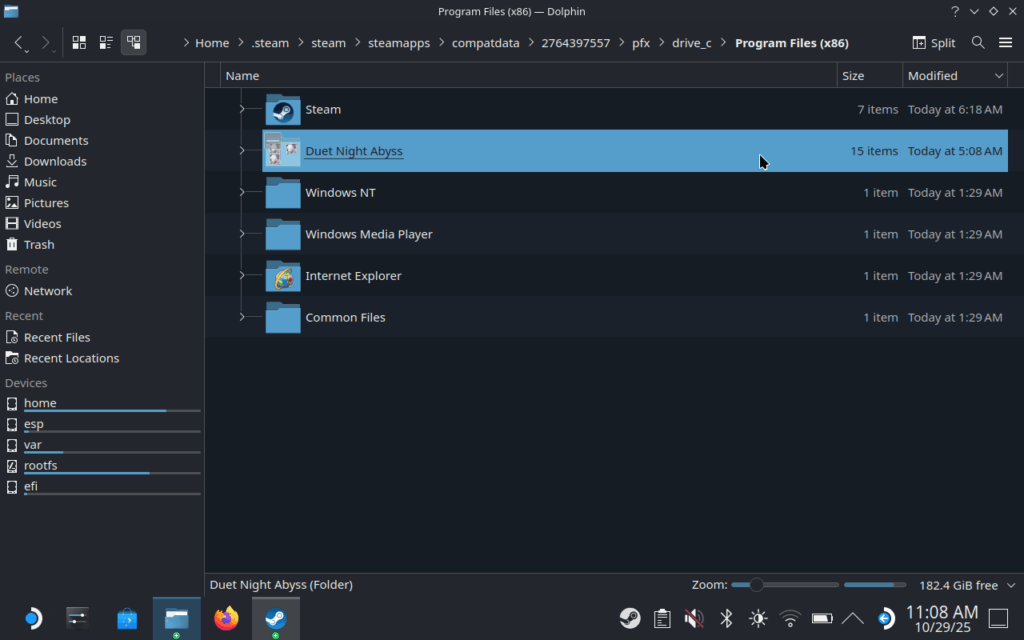Unmute audio via the muted speaker icon
Viewport: 1024px width, 640px height.
(x=693, y=618)
